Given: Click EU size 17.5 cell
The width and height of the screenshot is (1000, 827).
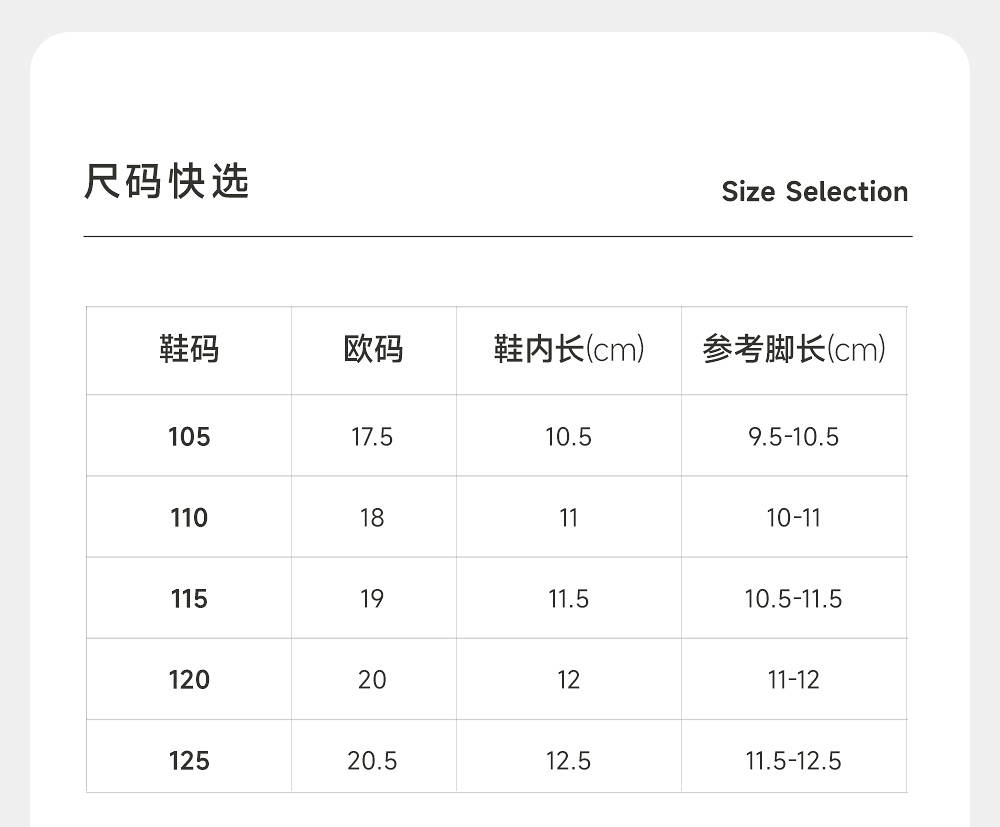Looking at the screenshot, I should (x=372, y=437).
